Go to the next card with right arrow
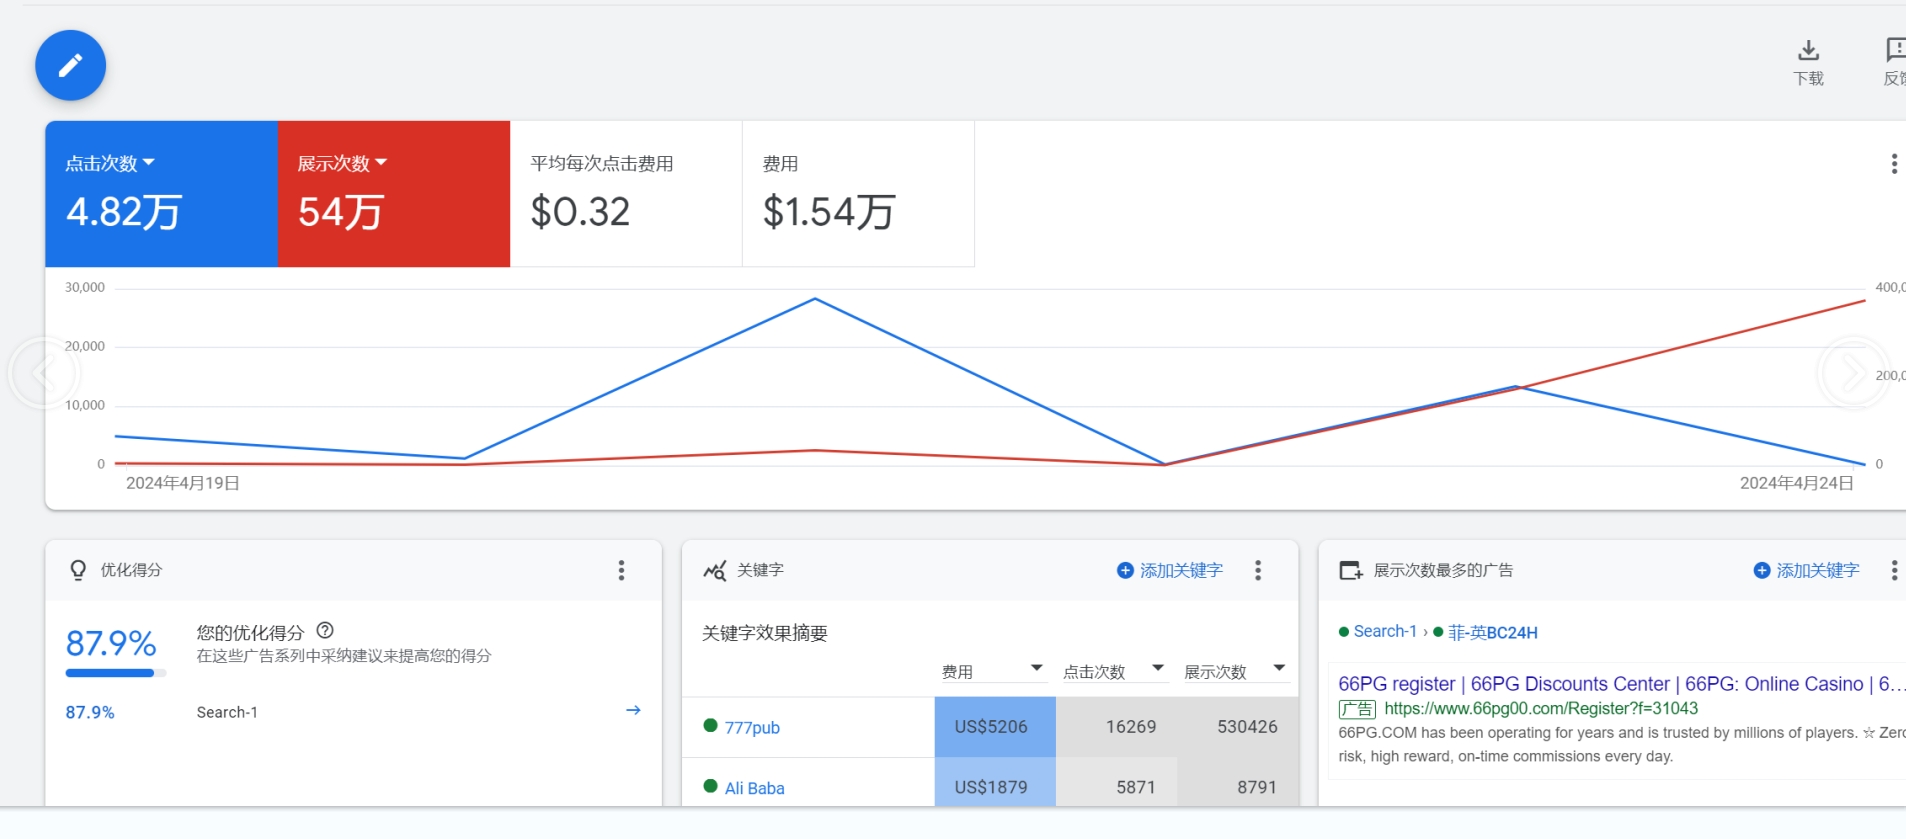This screenshot has width=1906, height=839. click(1853, 373)
